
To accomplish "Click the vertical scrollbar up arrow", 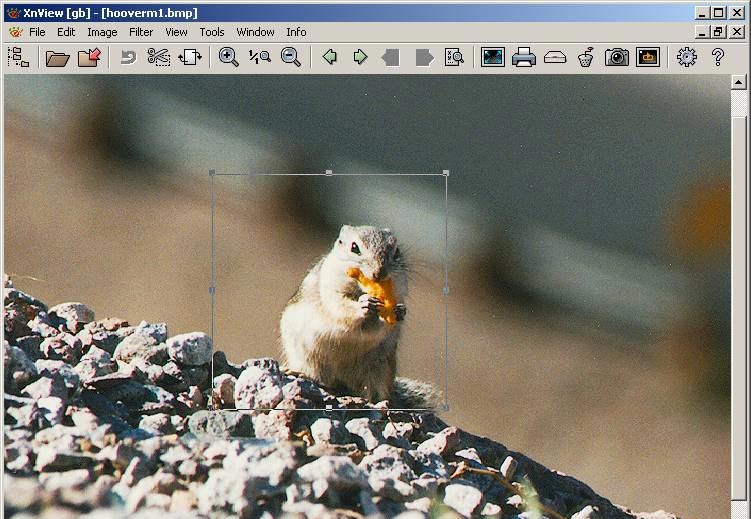I will (x=739, y=83).
